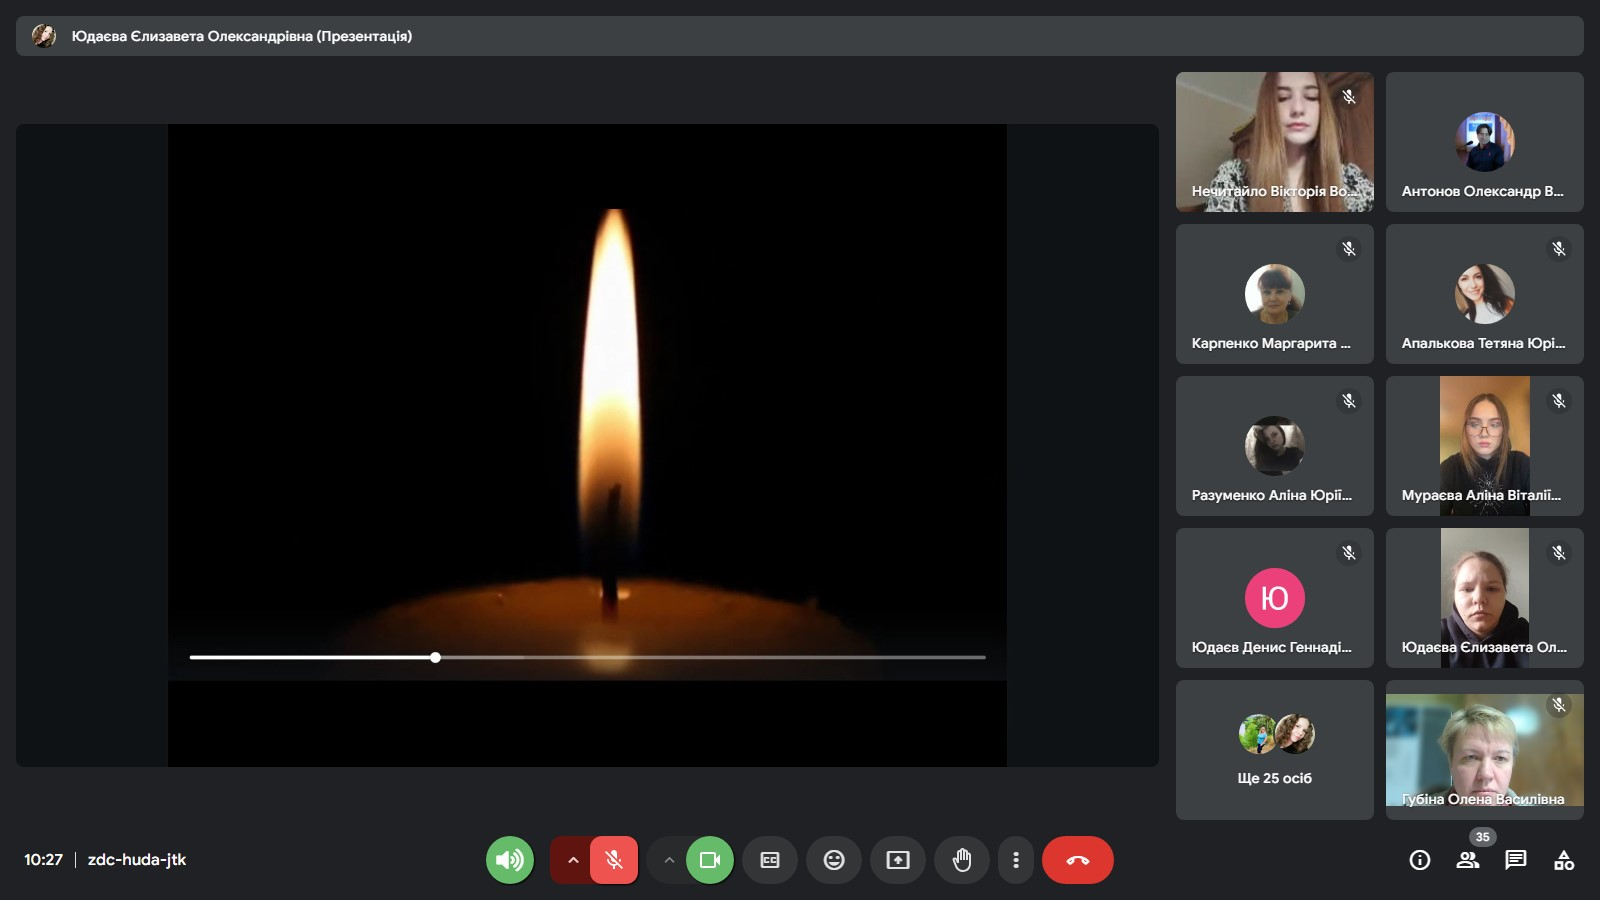Leave call with red hang-up button
The height and width of the screenshot is (900, 1600).
point(1078,860)
